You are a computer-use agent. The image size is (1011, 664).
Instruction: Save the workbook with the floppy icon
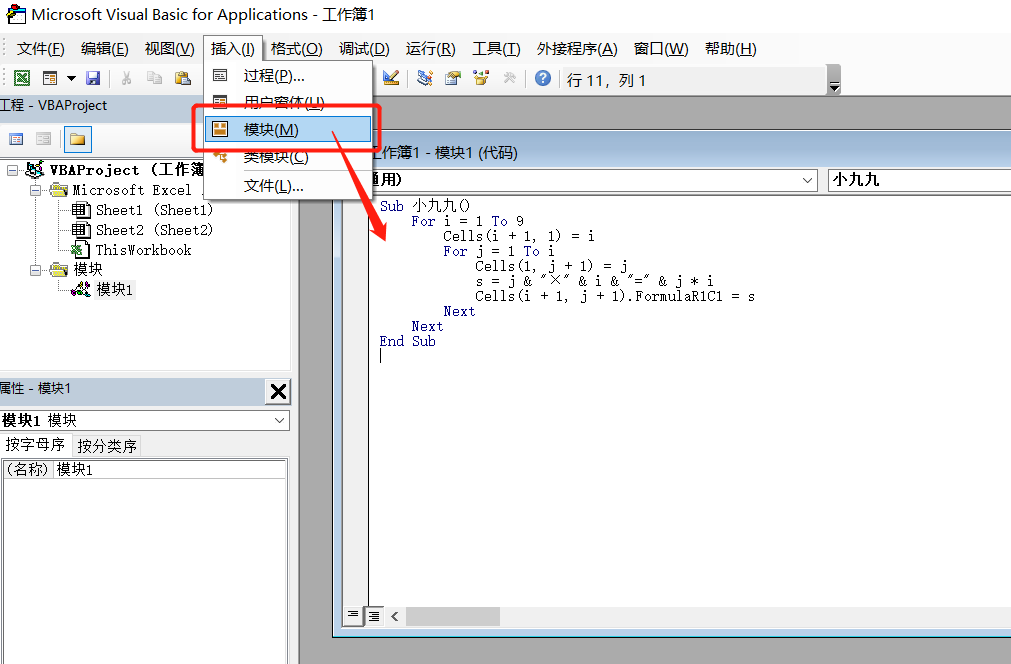[93, 78]
